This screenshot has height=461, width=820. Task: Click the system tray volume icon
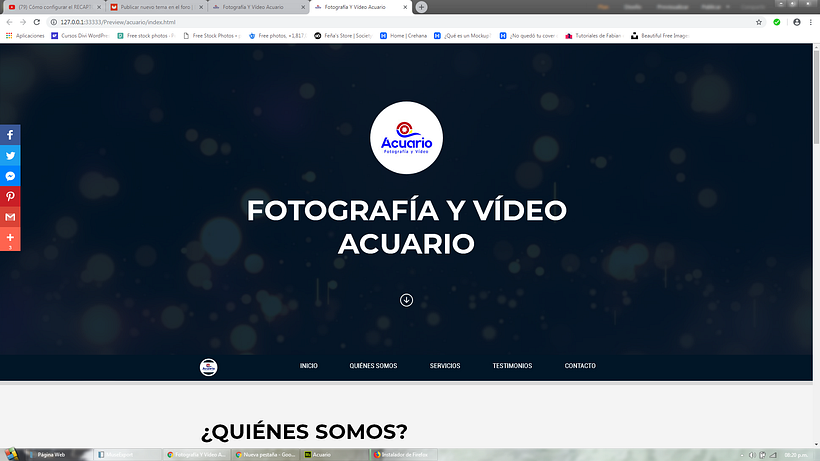pyautogui.click(x=752, y=455)
